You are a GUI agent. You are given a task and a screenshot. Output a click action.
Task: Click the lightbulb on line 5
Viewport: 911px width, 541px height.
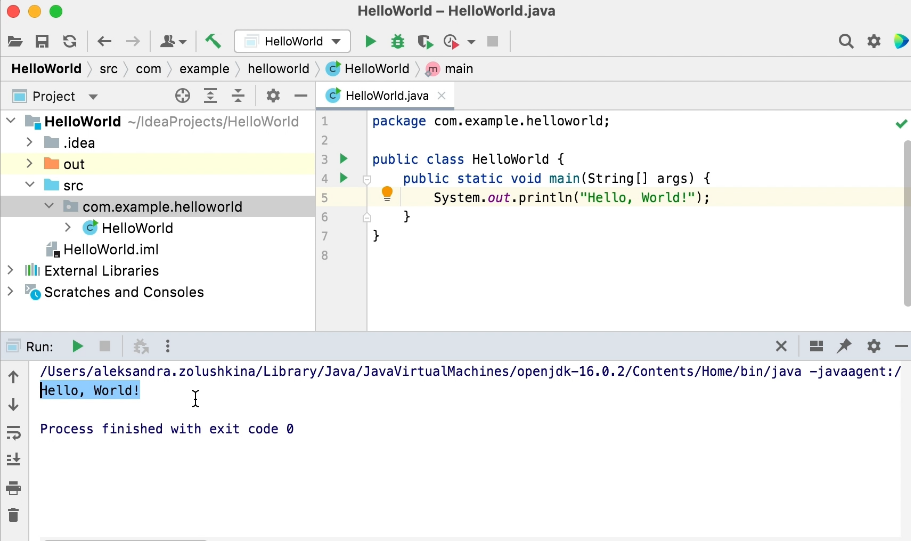tap(387, 196)
